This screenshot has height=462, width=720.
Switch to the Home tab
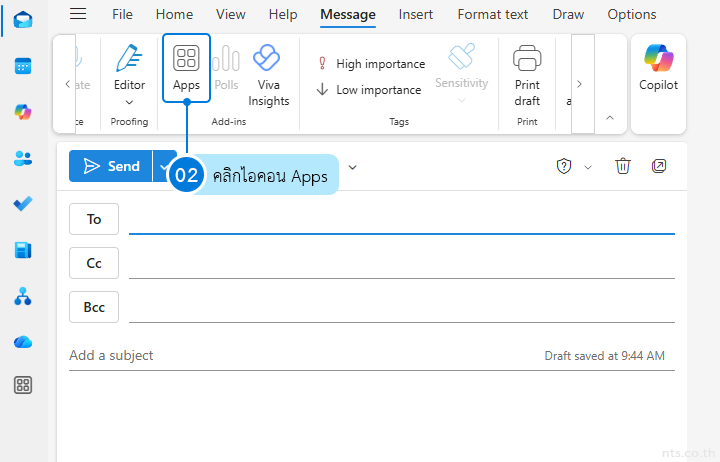click(174, 14)
